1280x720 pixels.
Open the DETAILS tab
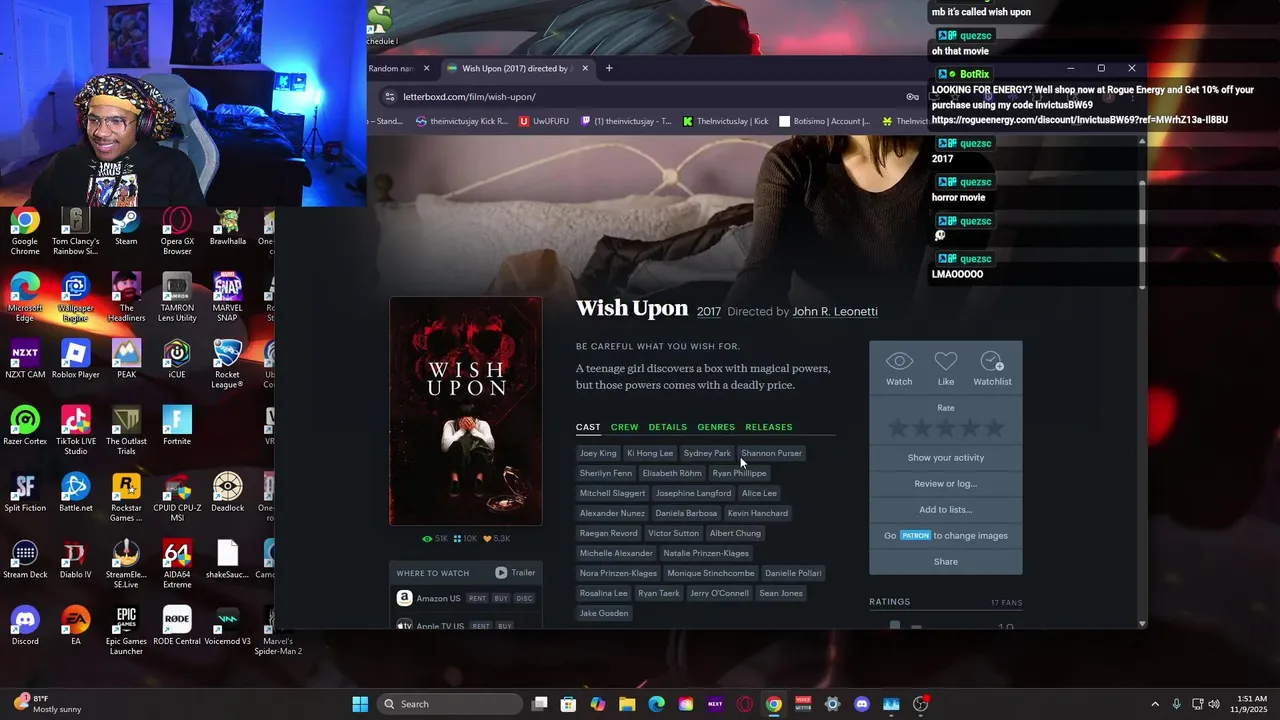coord(667,427)
